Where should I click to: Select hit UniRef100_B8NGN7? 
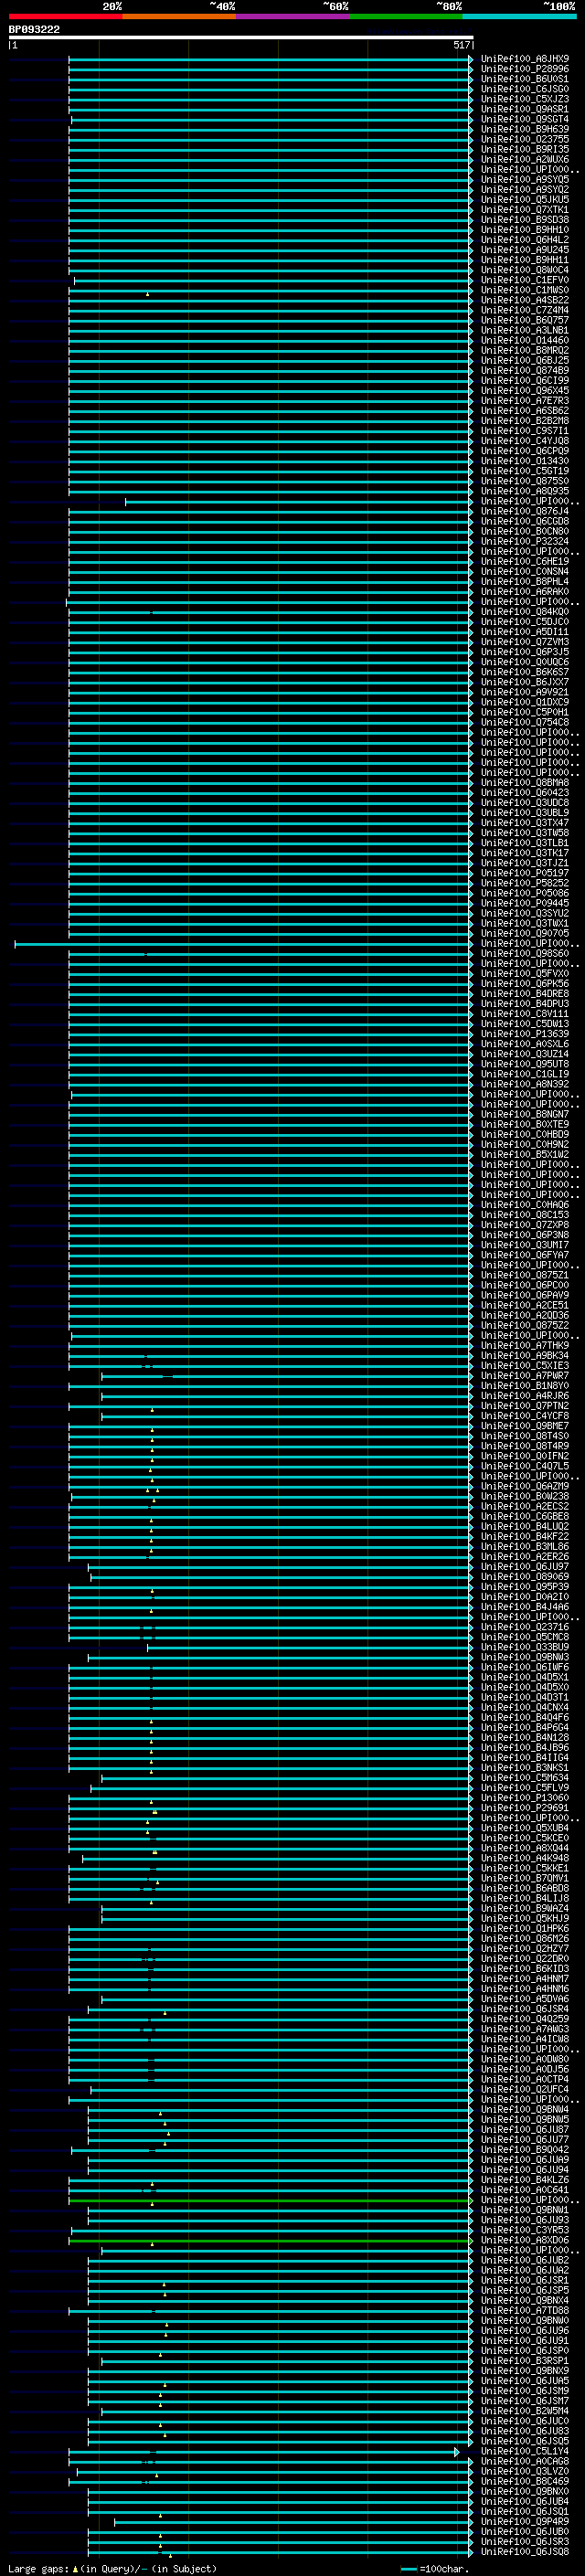pyautogui.click(x=525, y=1114)
